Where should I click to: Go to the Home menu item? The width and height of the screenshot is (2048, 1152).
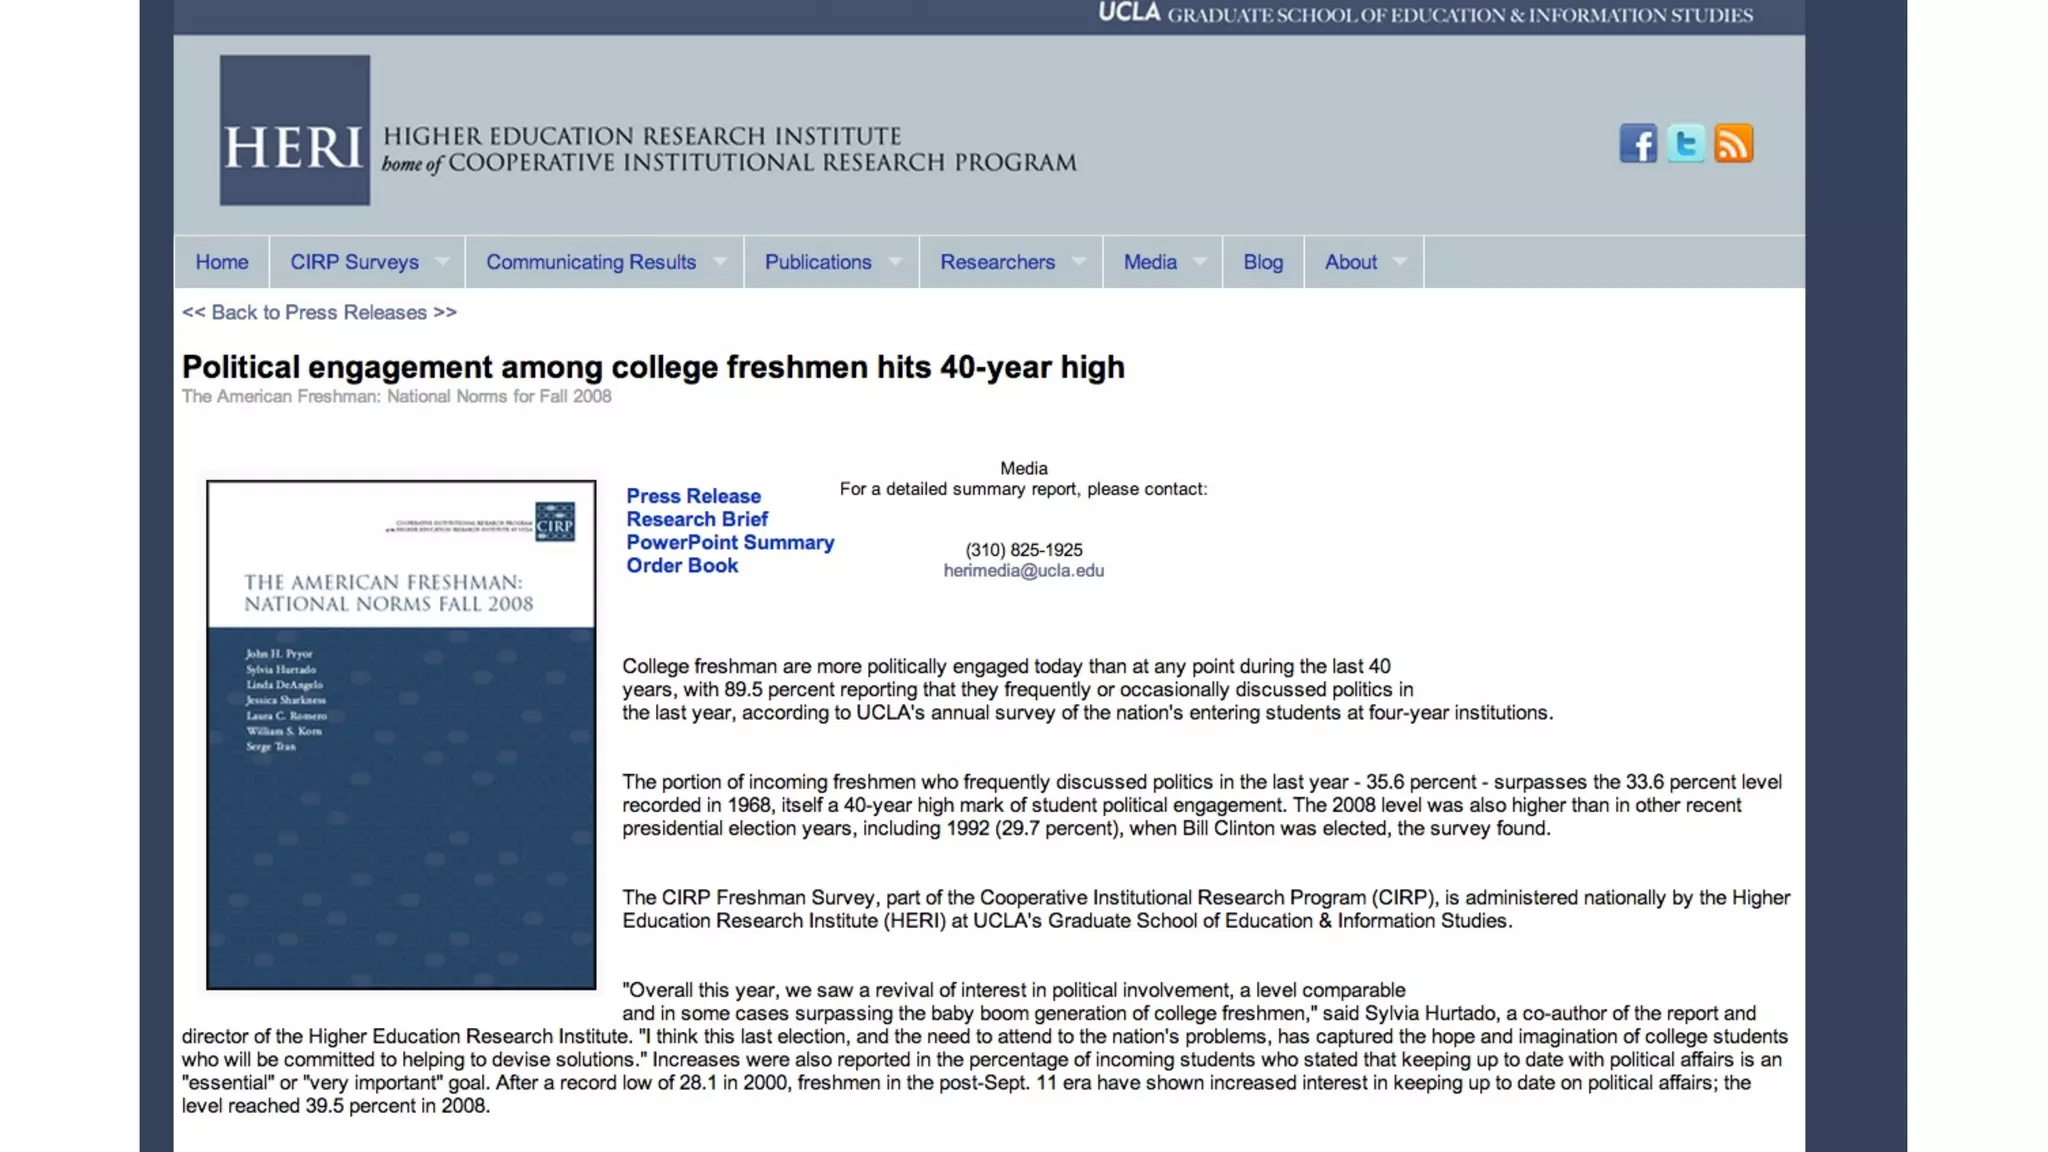tap(222, 262)
